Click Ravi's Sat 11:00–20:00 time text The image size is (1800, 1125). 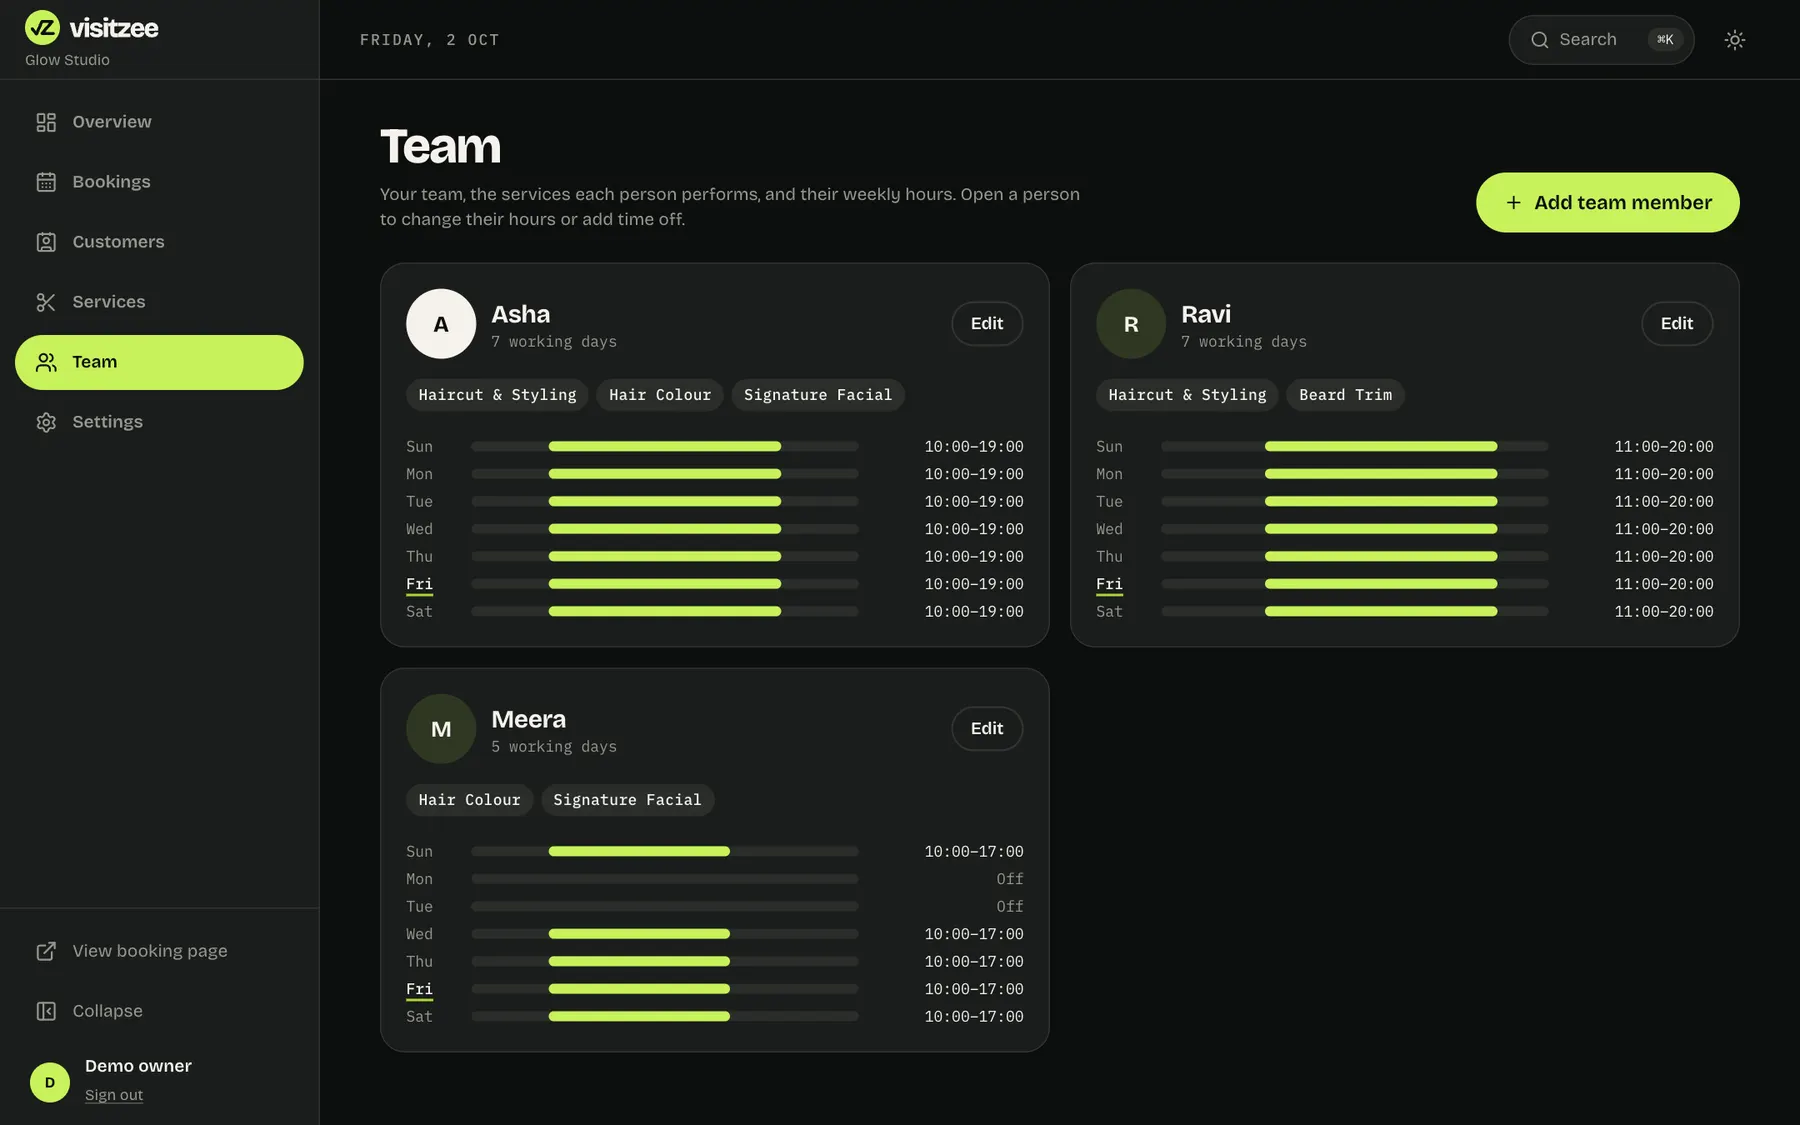[1664, 611]
